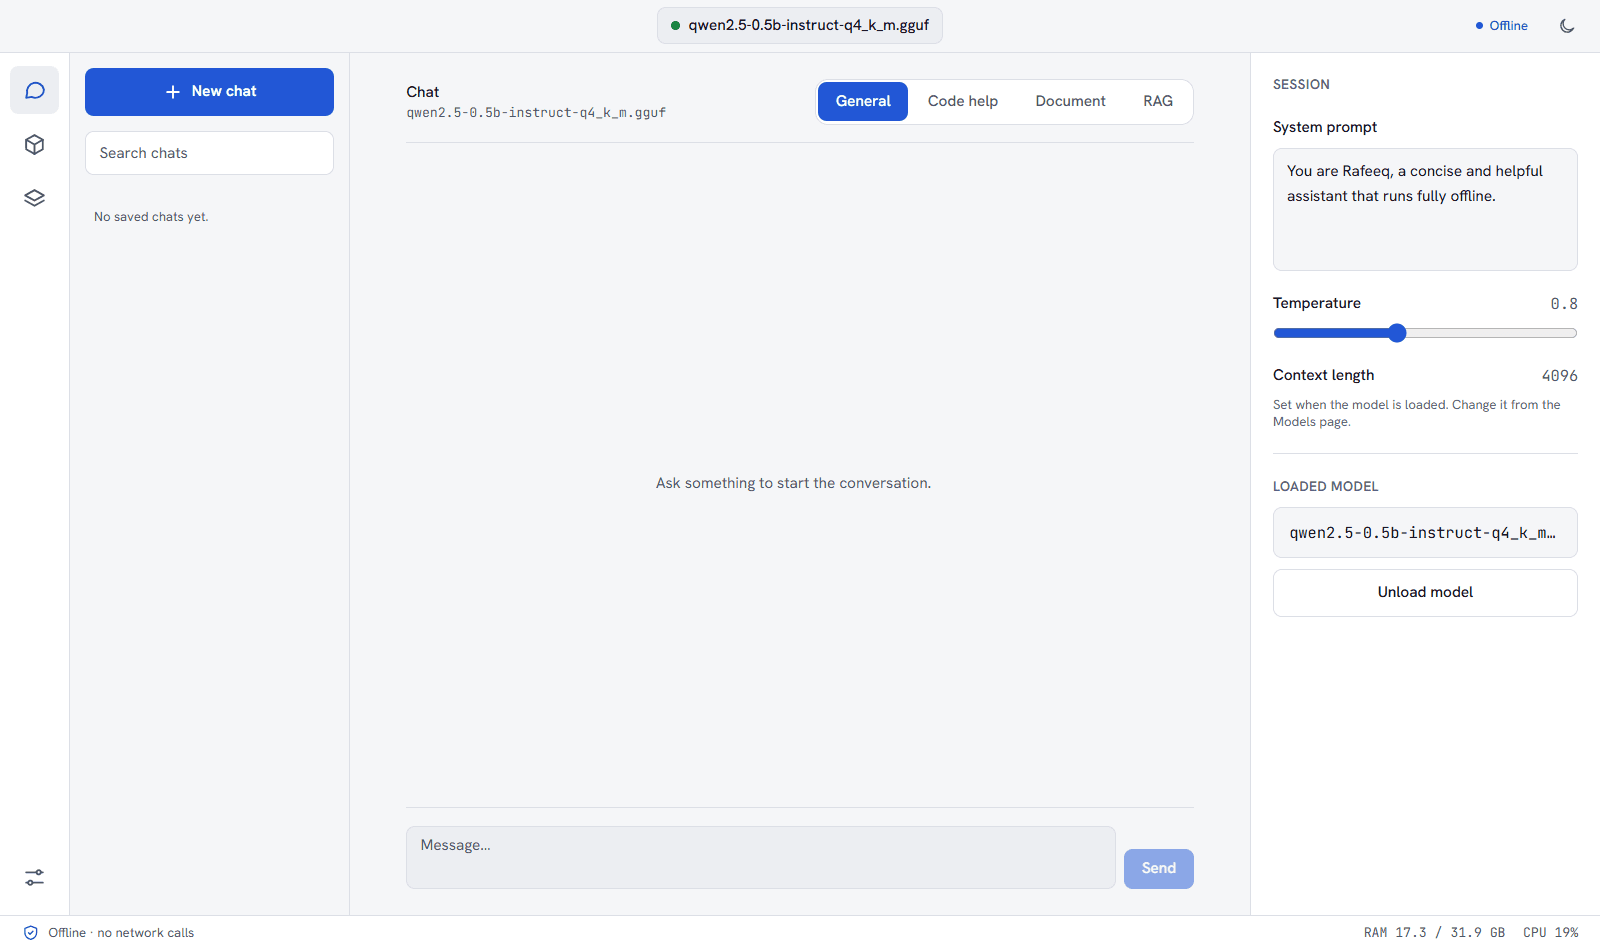Click the Send button

click(x=1159, y=868)
